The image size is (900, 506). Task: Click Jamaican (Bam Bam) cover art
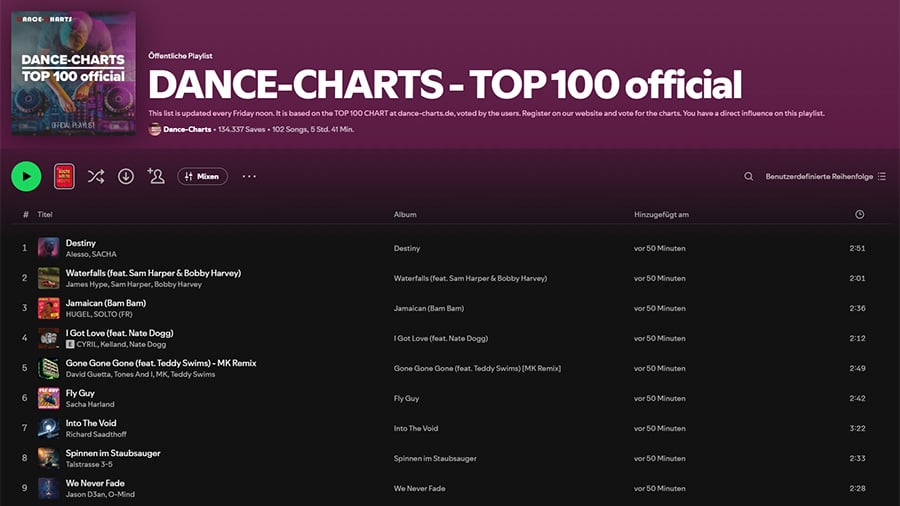point(48,308)
